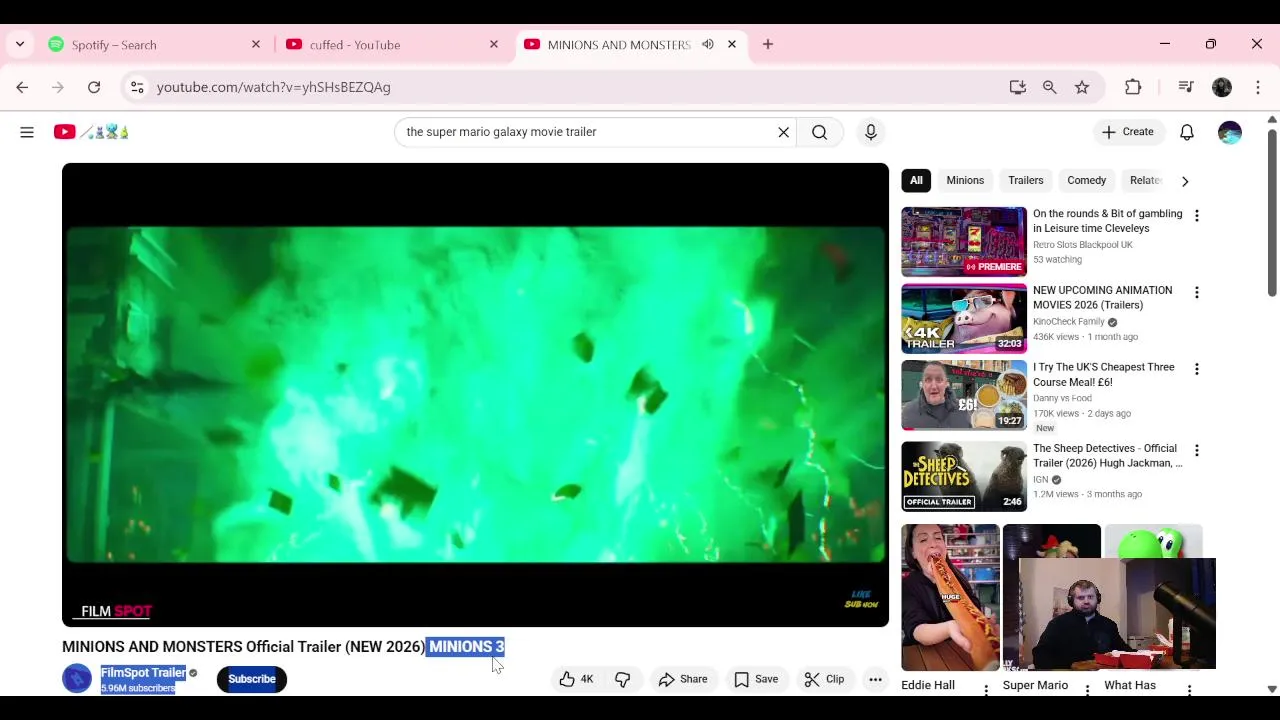
Task: Open the YouTube guide hamburger menu
Action: point(27,132)
